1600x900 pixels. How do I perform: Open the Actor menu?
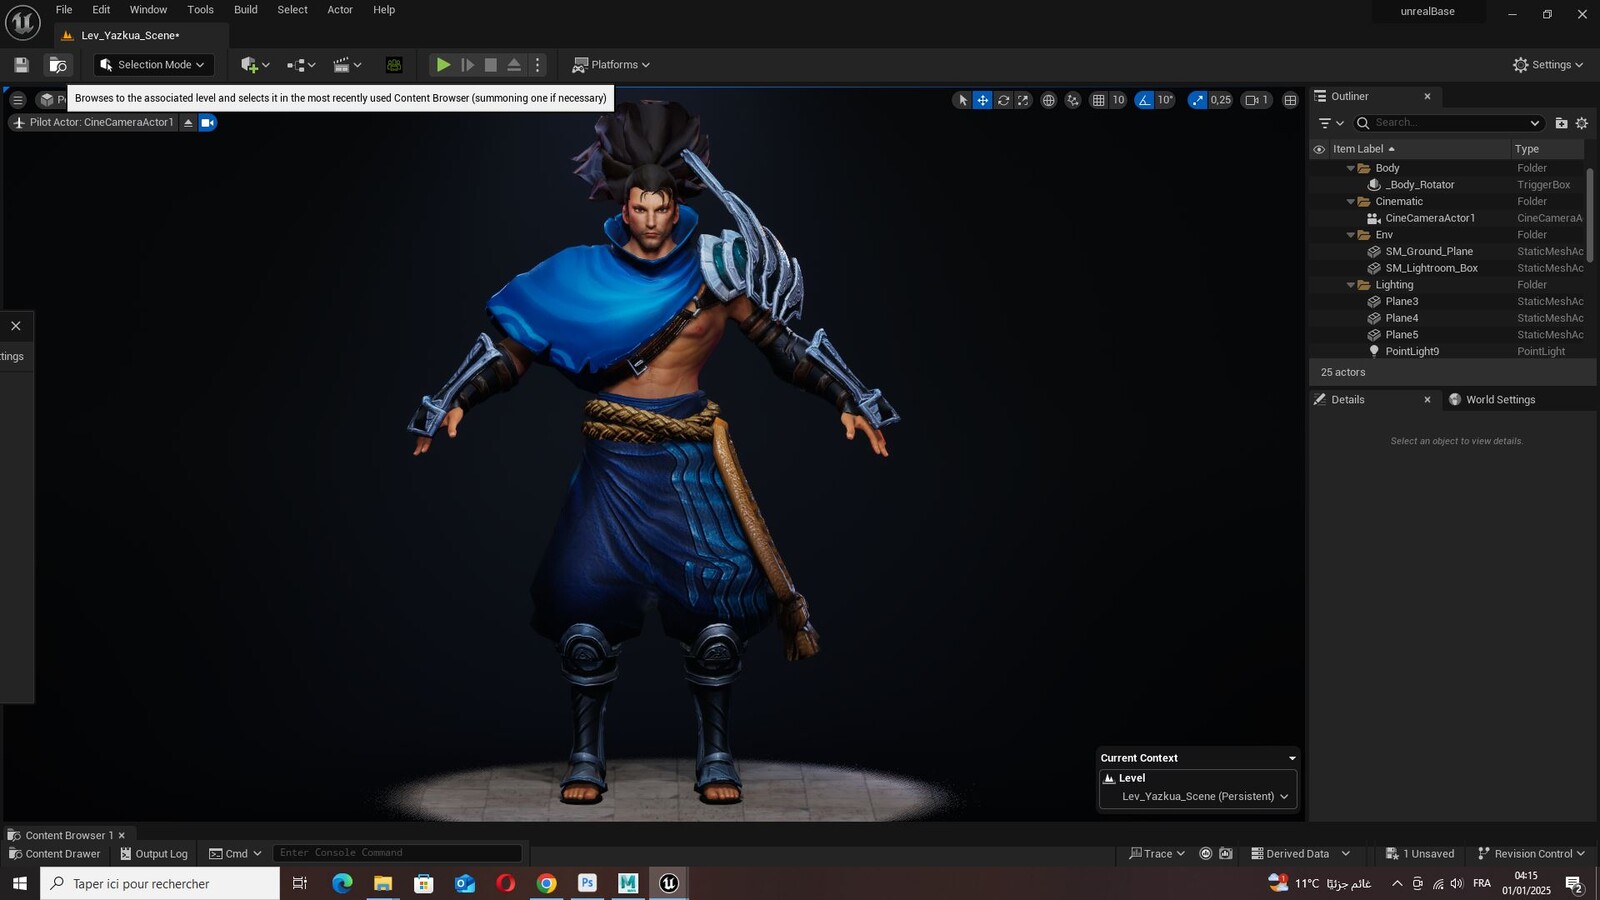click(340, 10)
